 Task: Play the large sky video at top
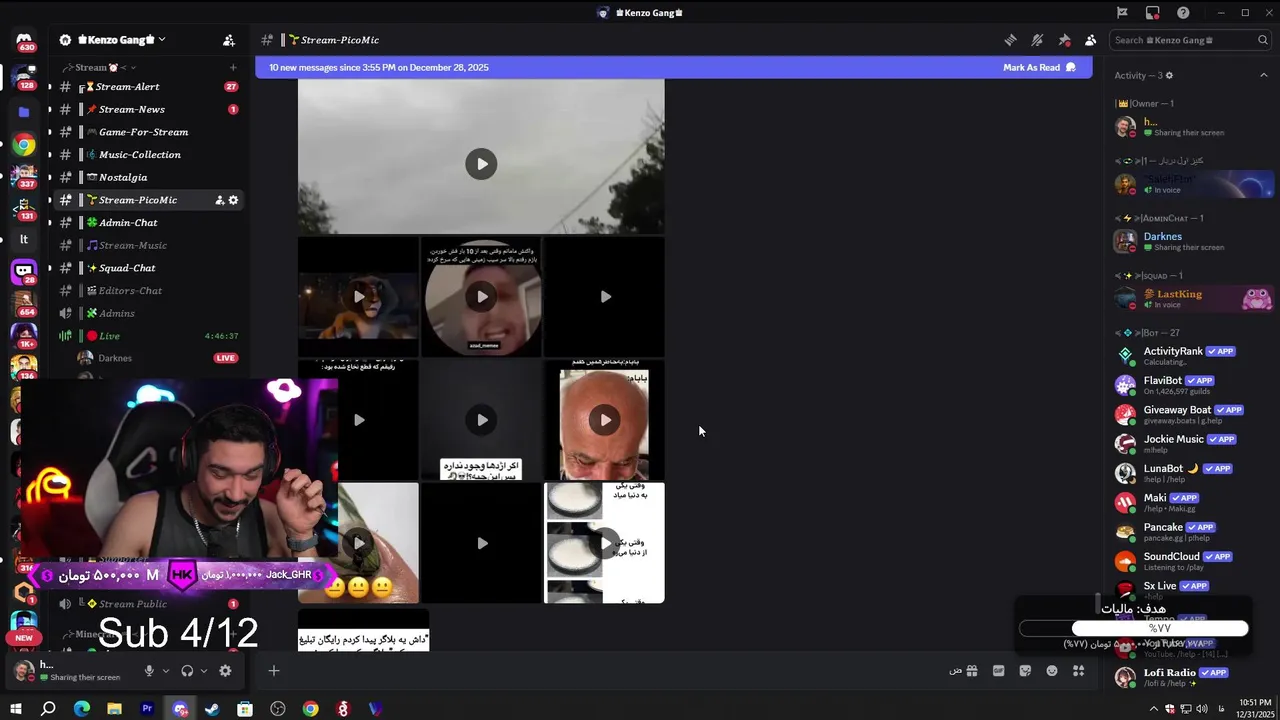[x=481, y=164]
